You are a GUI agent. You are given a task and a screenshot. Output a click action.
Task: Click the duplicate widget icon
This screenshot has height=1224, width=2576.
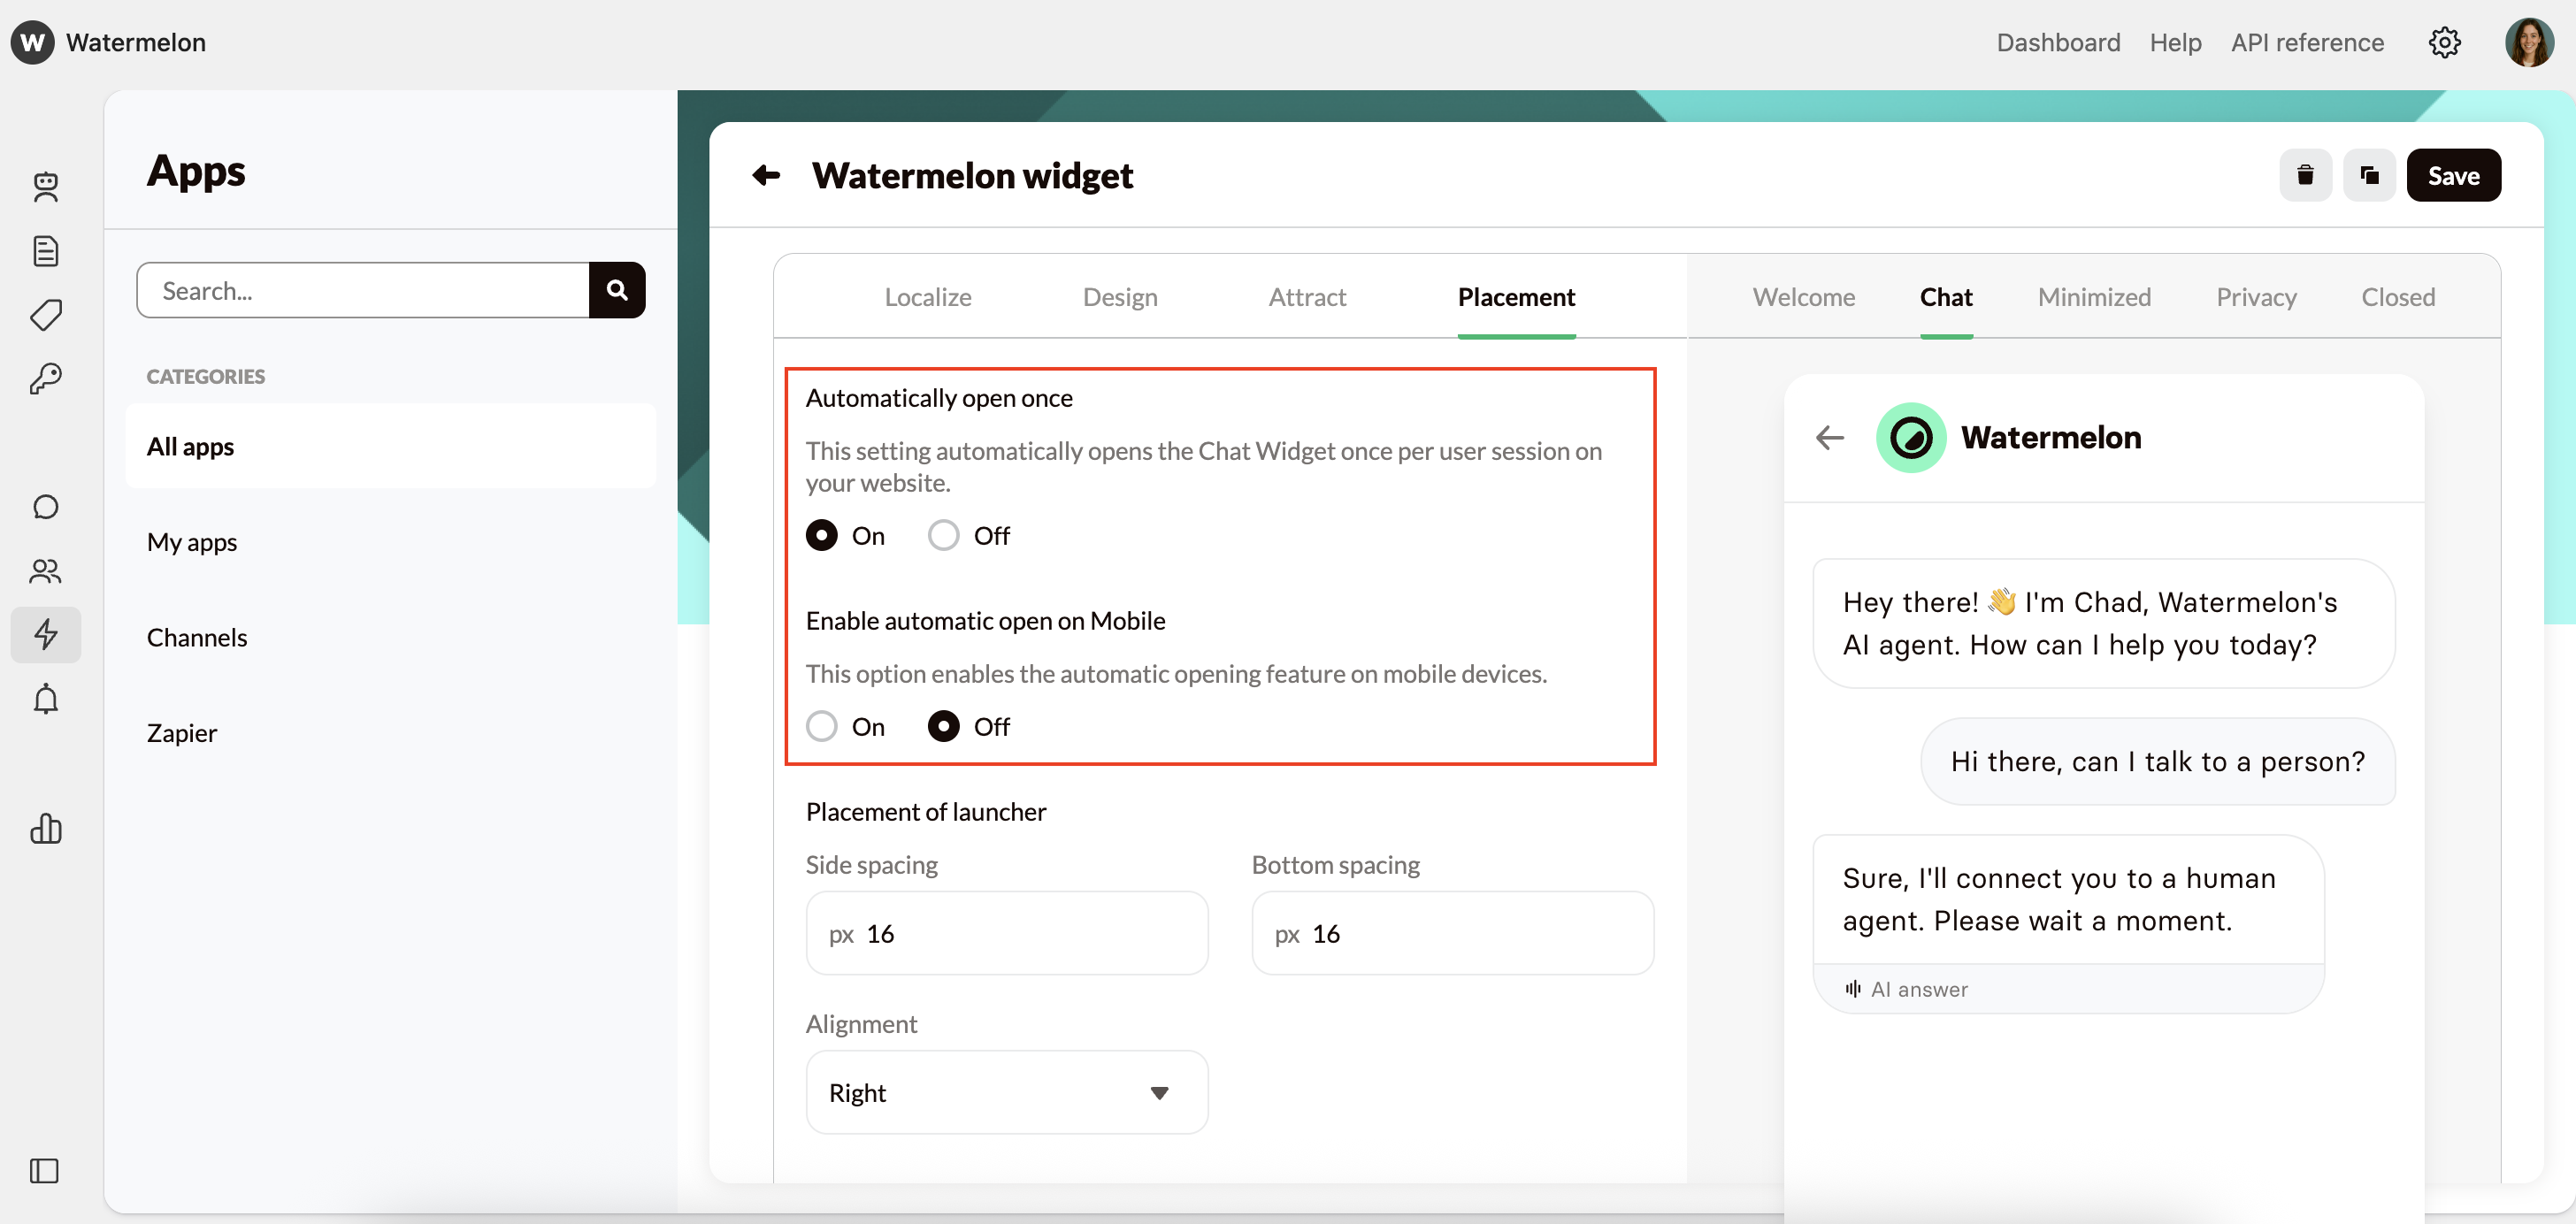point(2369,175)
